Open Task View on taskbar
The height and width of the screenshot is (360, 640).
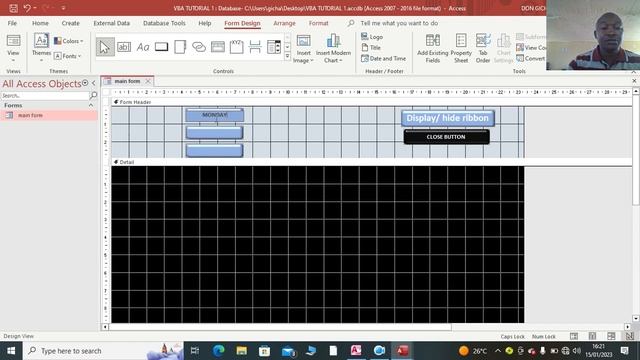[195, 351]
